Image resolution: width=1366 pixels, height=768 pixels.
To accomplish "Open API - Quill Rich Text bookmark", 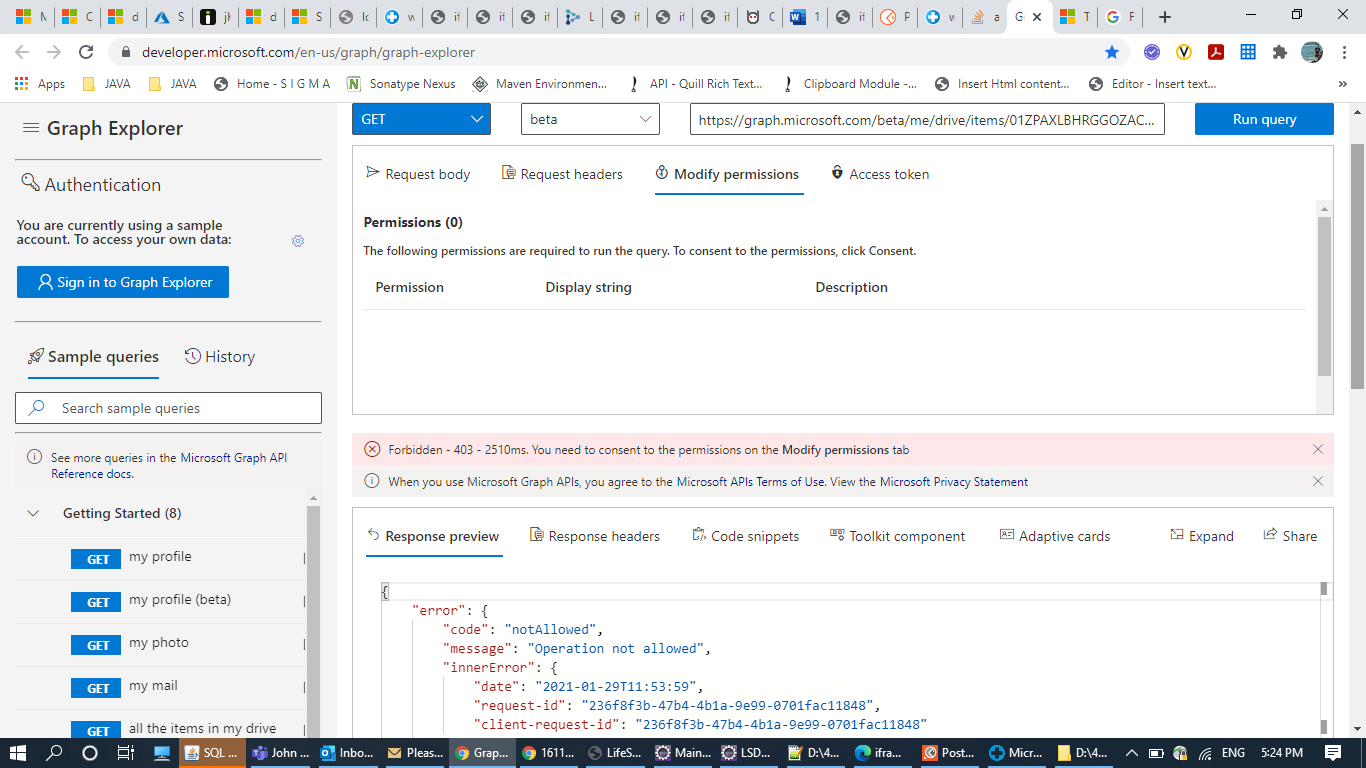I will (695, 84).
